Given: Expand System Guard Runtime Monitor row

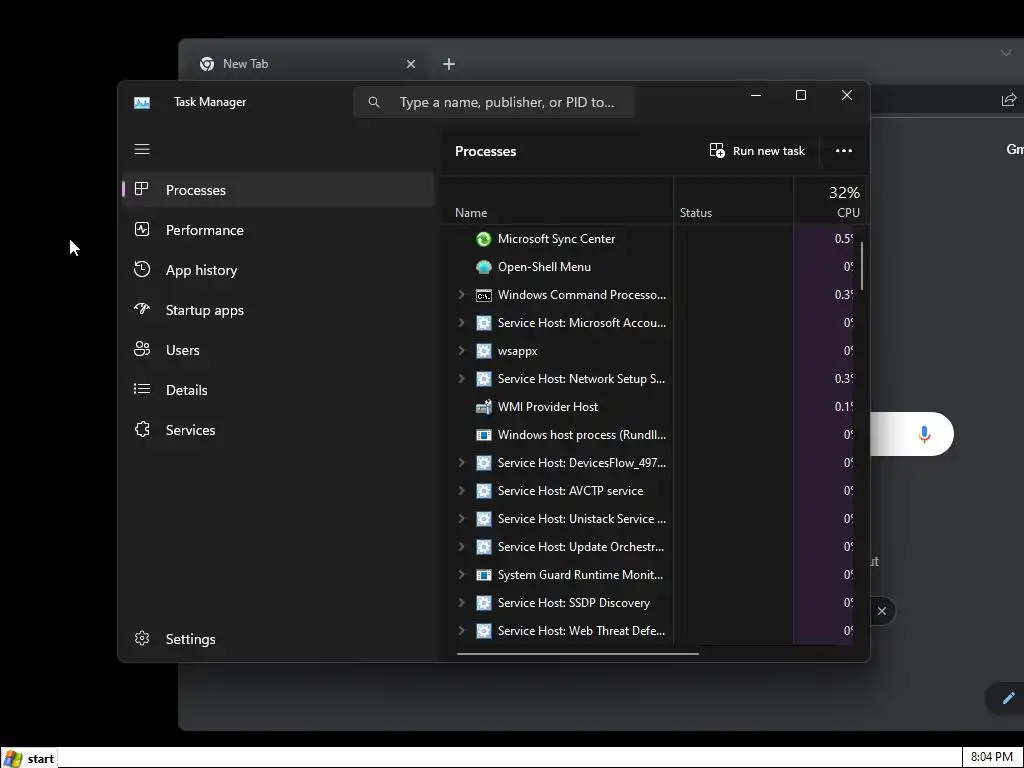Looking at the screenshot, I should click(x=461, y=575).
